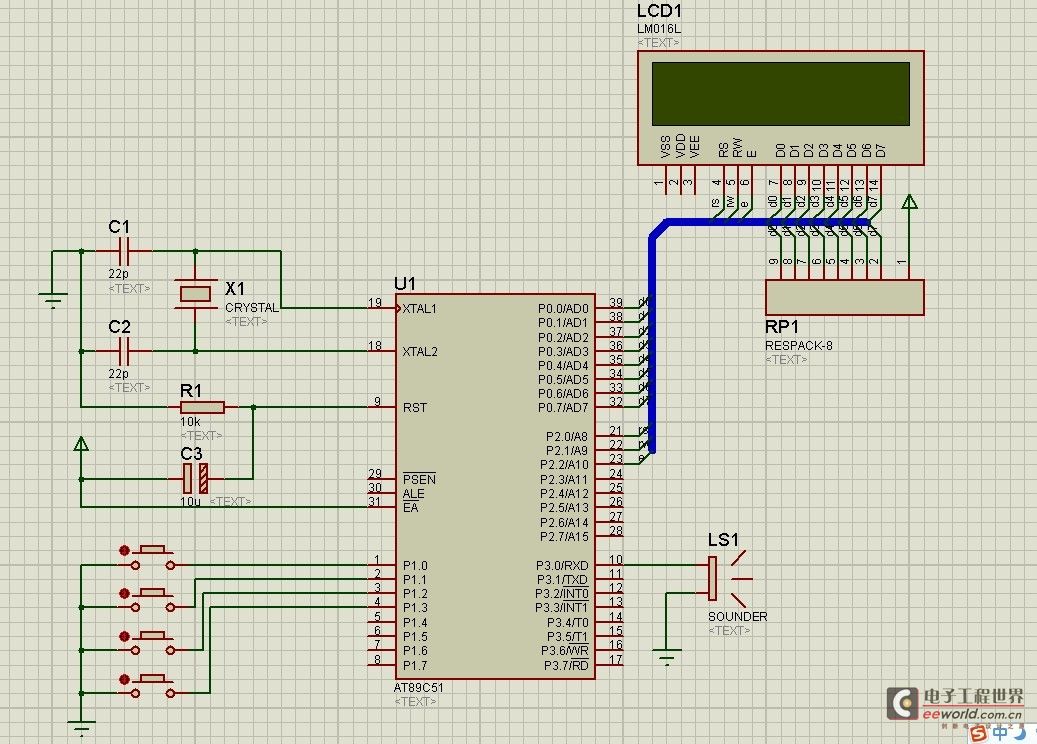Click the R1 reference label
The image size is (1037, 744).
[190, 391]
